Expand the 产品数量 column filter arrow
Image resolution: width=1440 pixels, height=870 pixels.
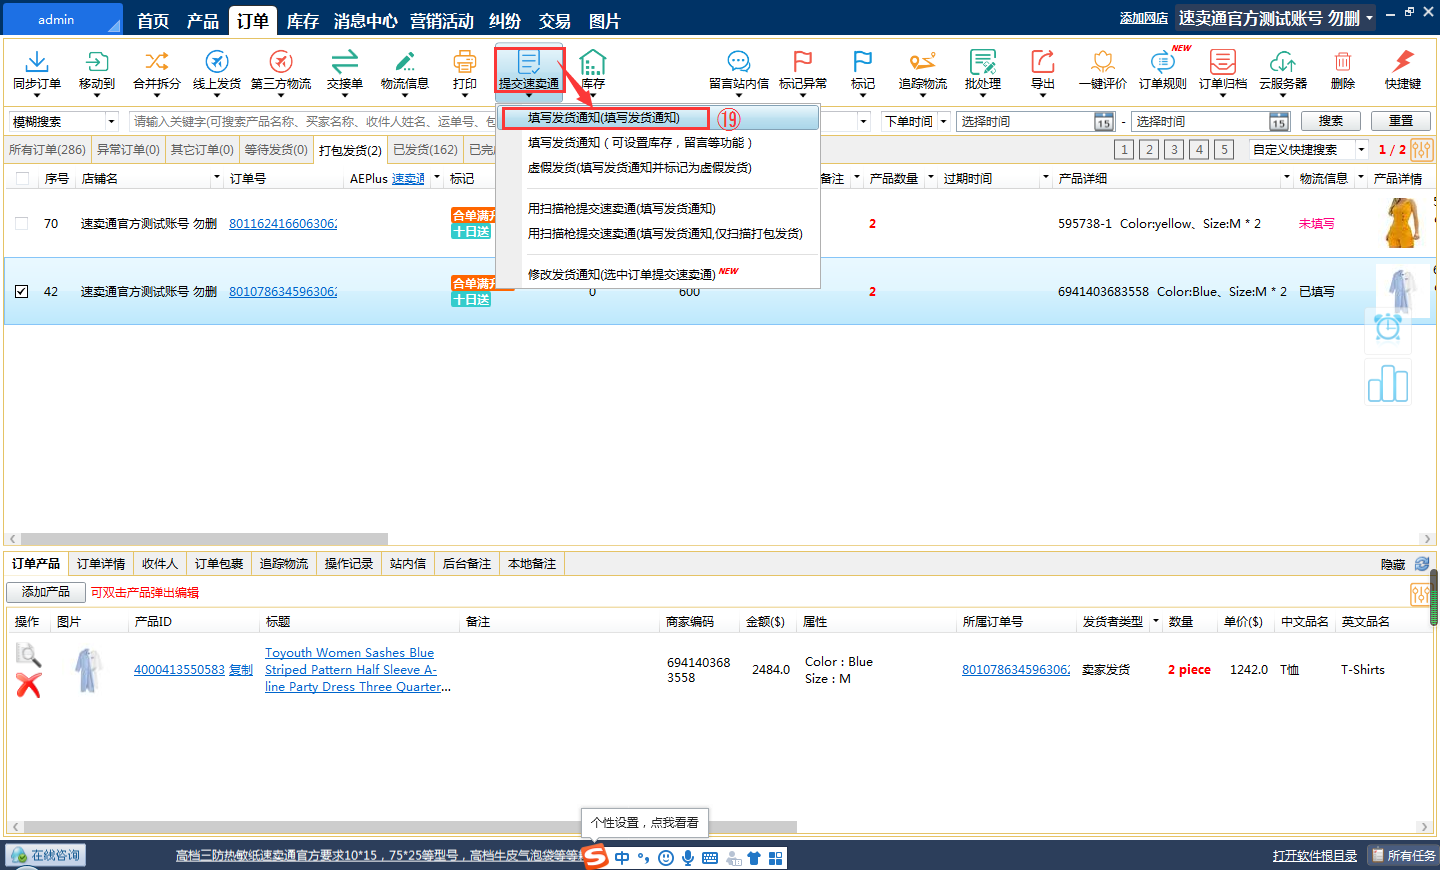(x=931, y=178)
